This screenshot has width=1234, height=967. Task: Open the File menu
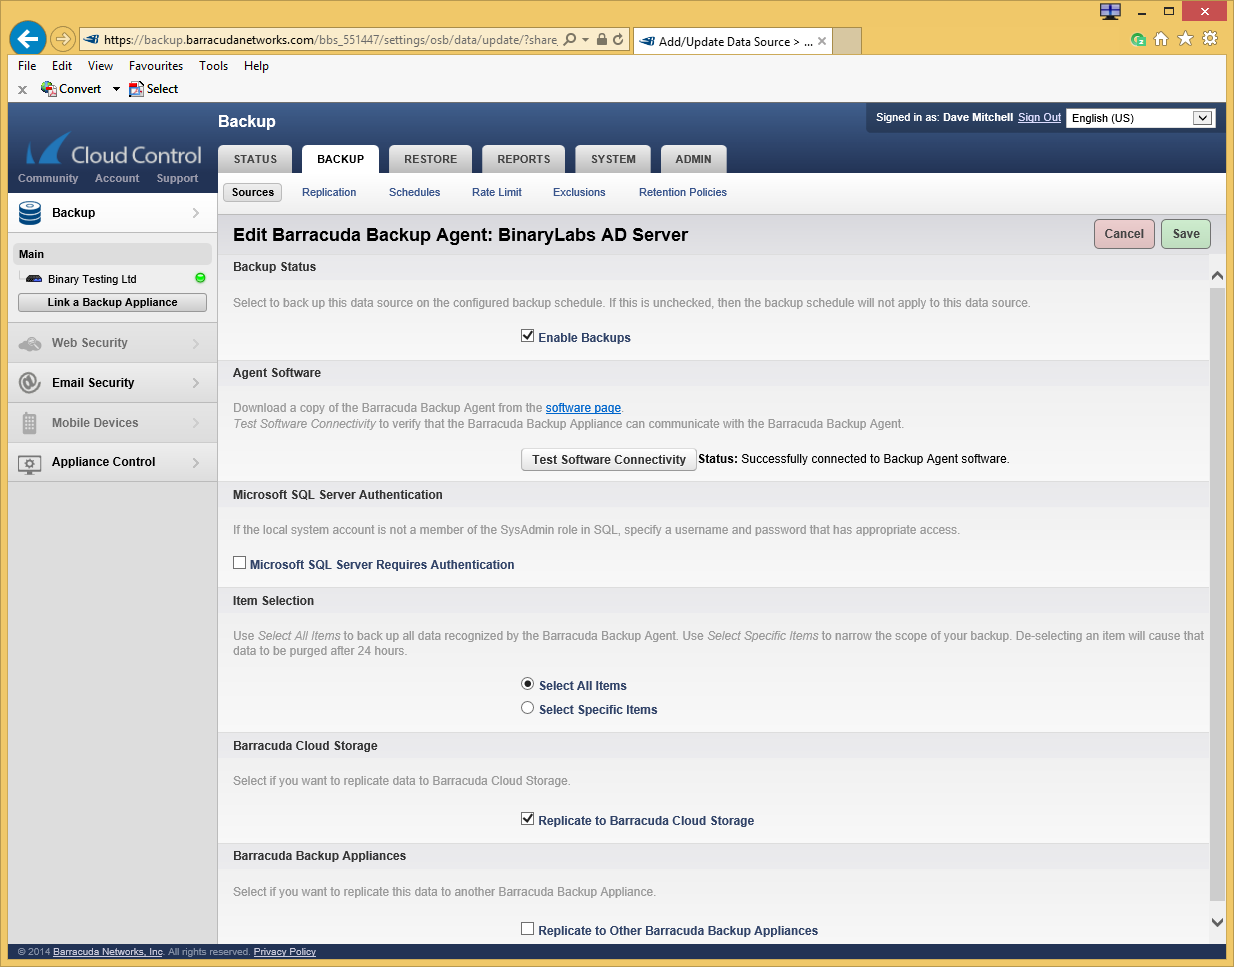click(x=27, y=66)
